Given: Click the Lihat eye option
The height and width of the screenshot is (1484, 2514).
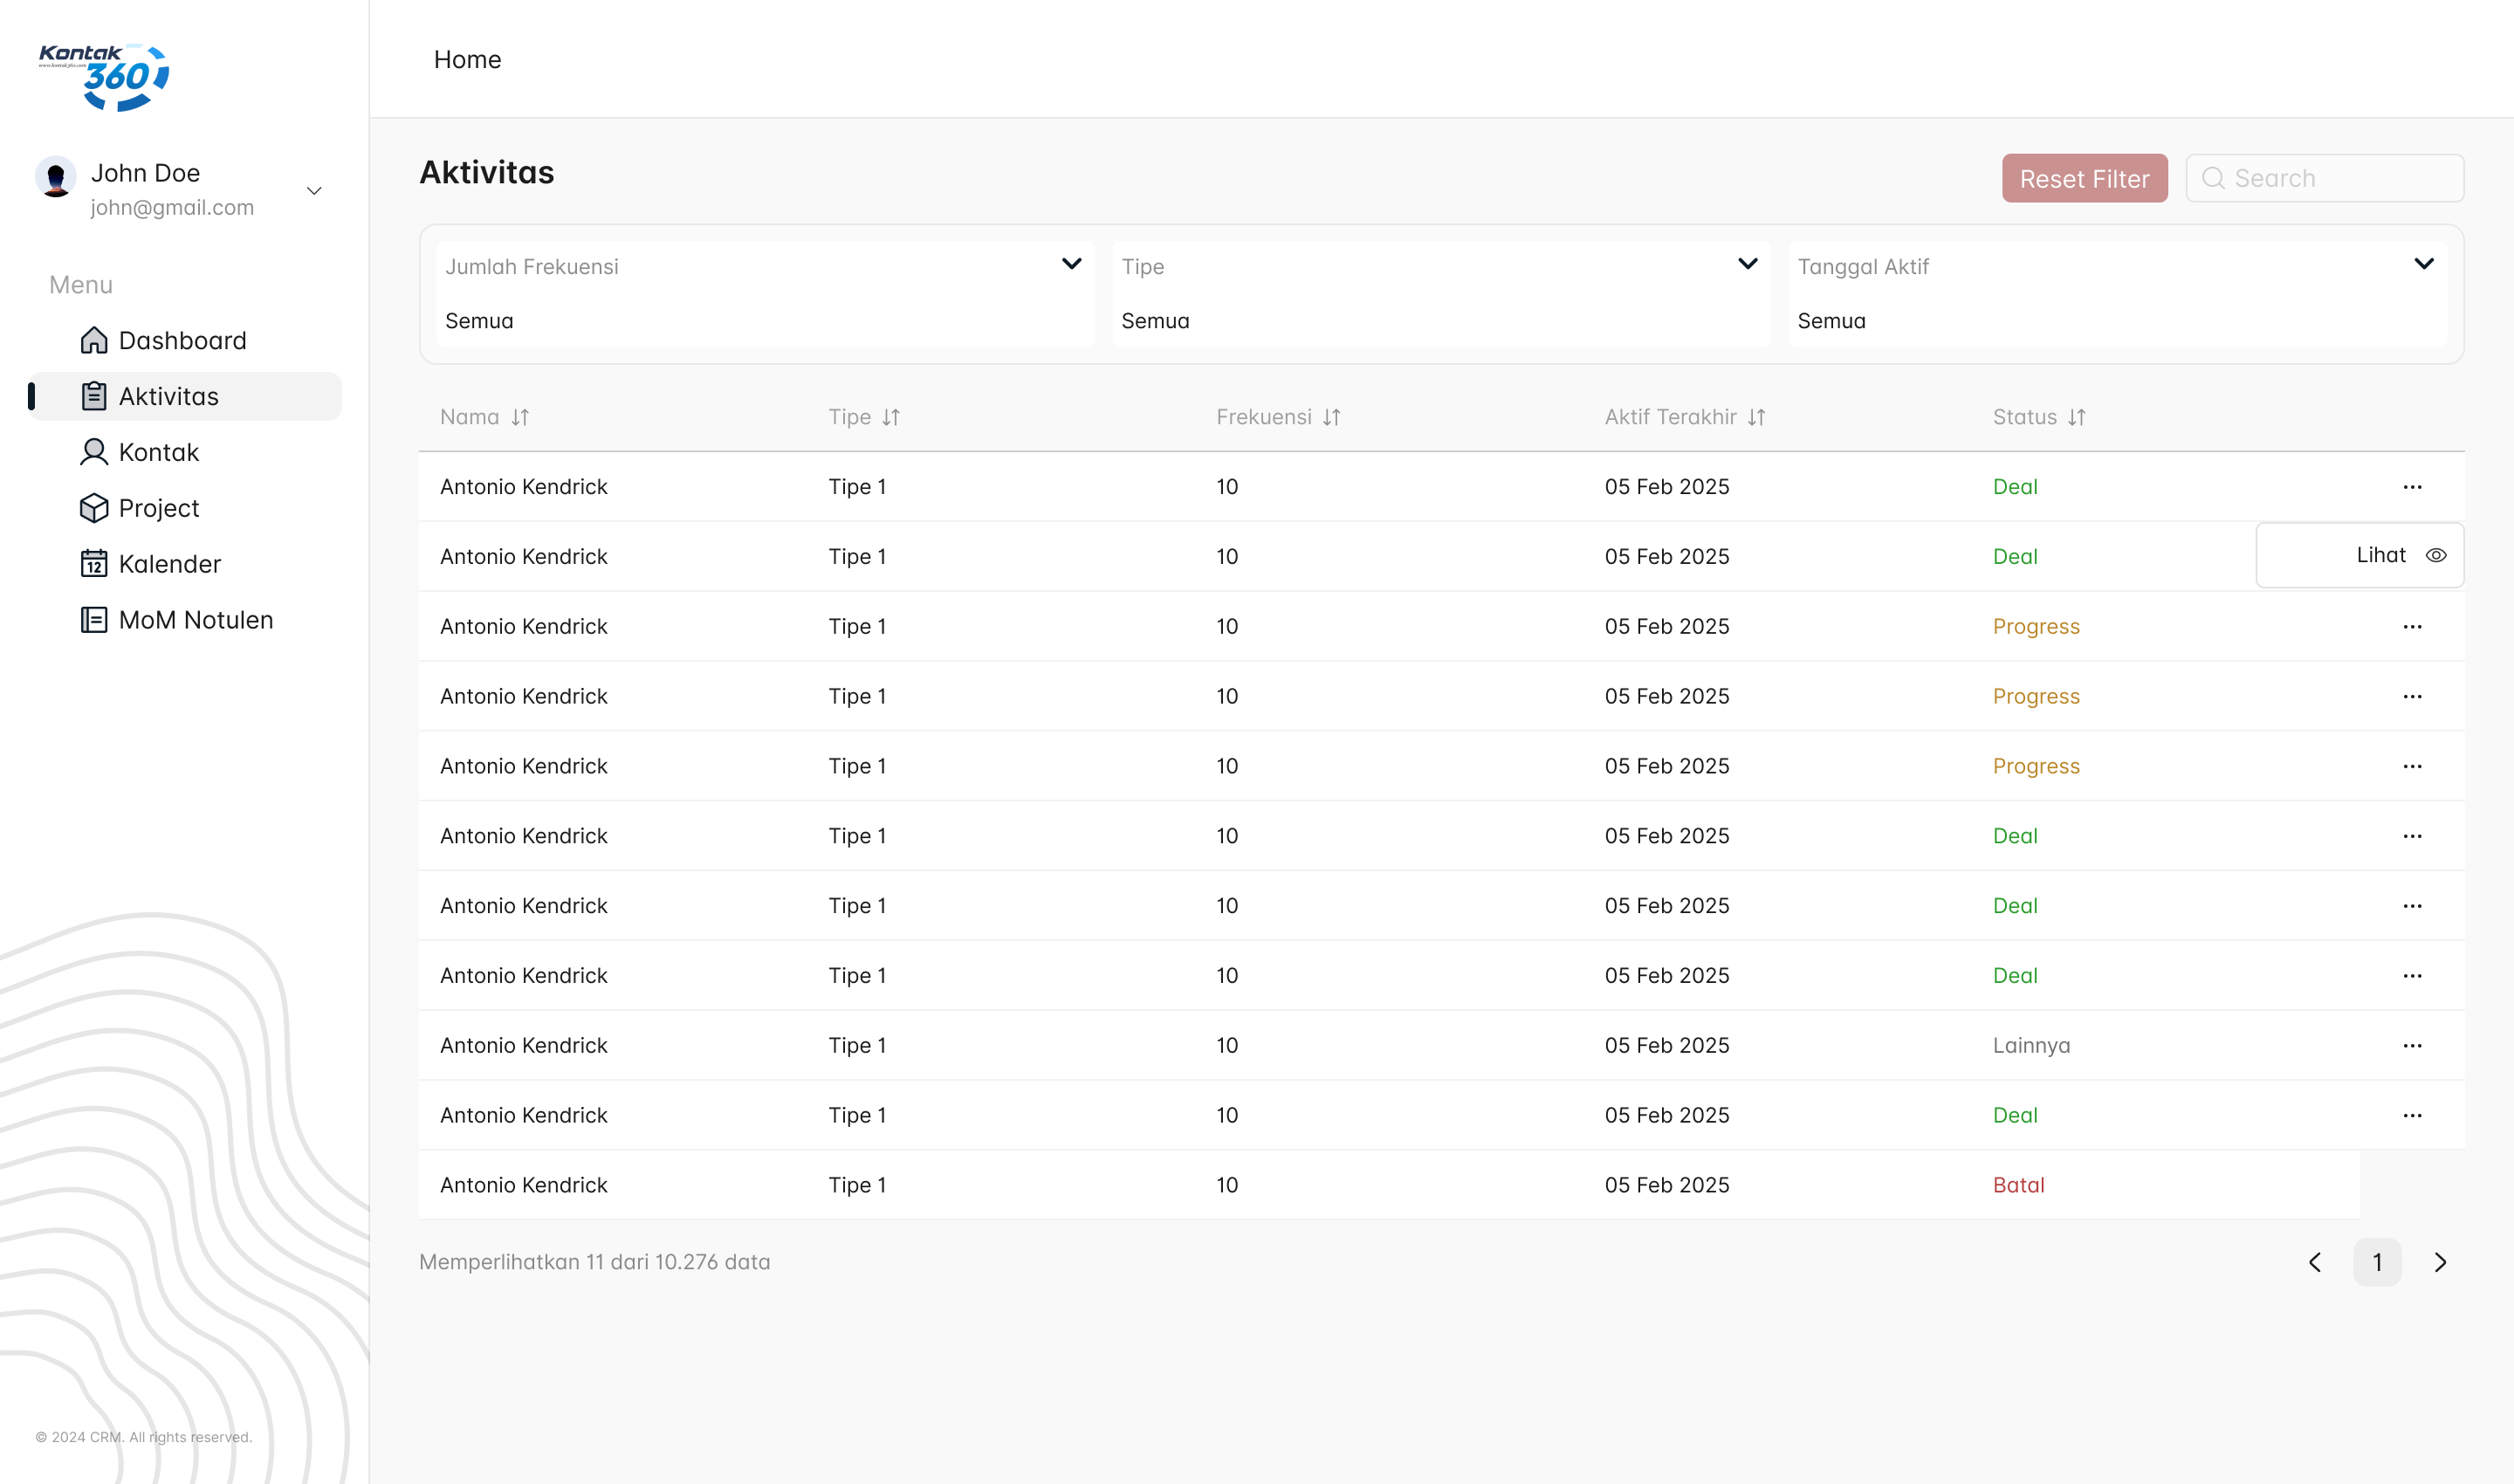Looking at the screenshot, I should (x=2400, y=555).
